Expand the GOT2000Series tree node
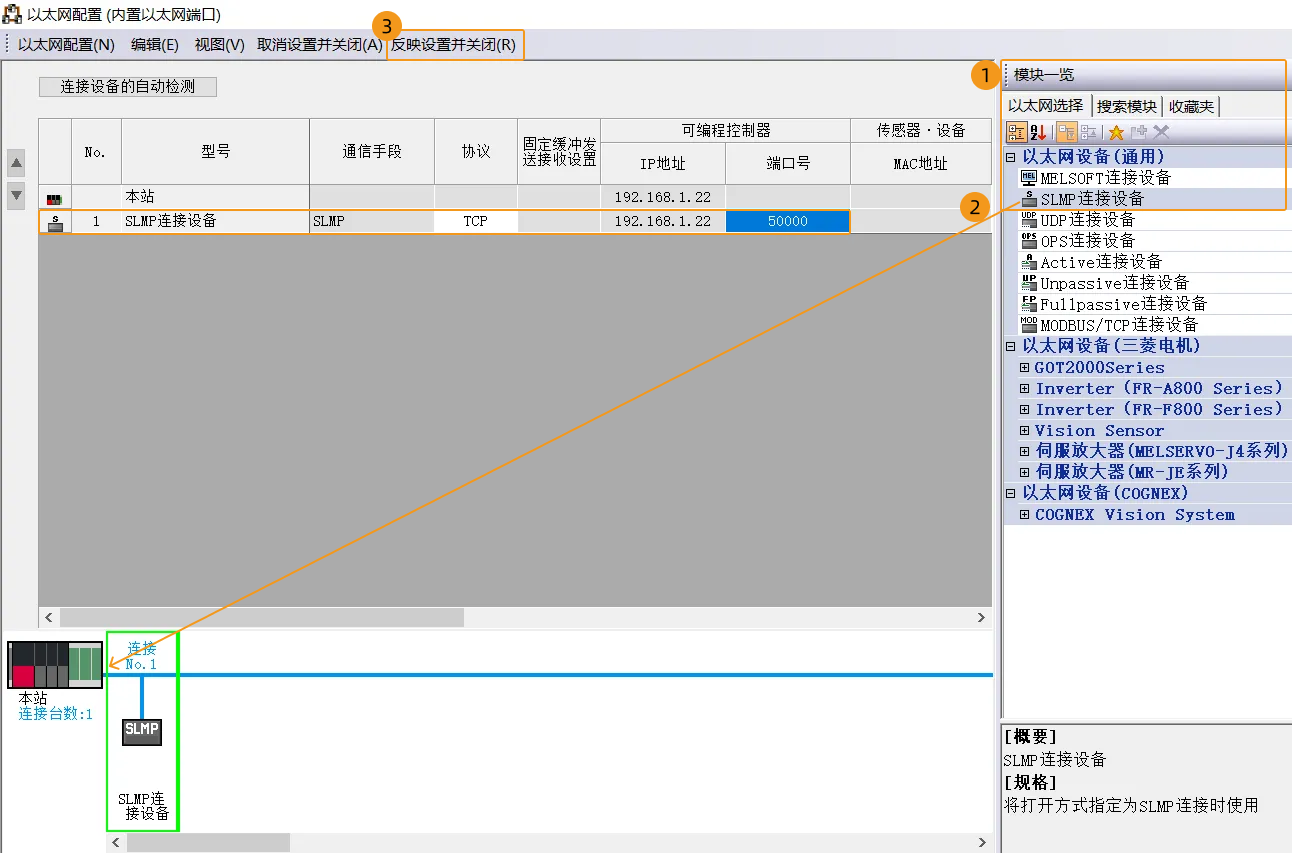 click(1024, 368)
